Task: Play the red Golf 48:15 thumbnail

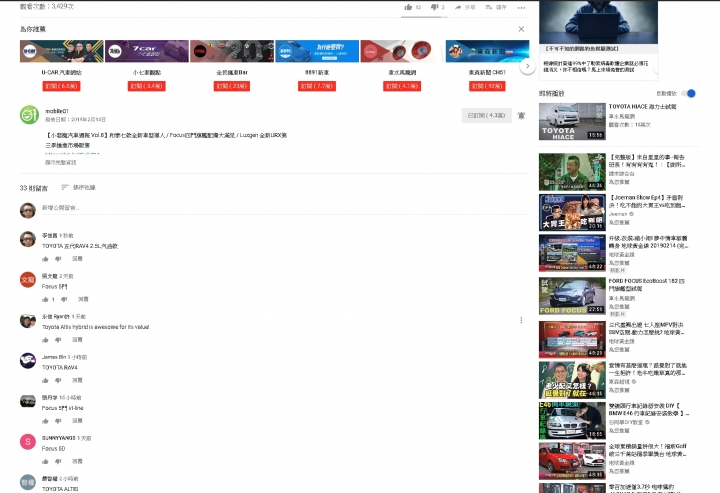Action: (572, 461)
